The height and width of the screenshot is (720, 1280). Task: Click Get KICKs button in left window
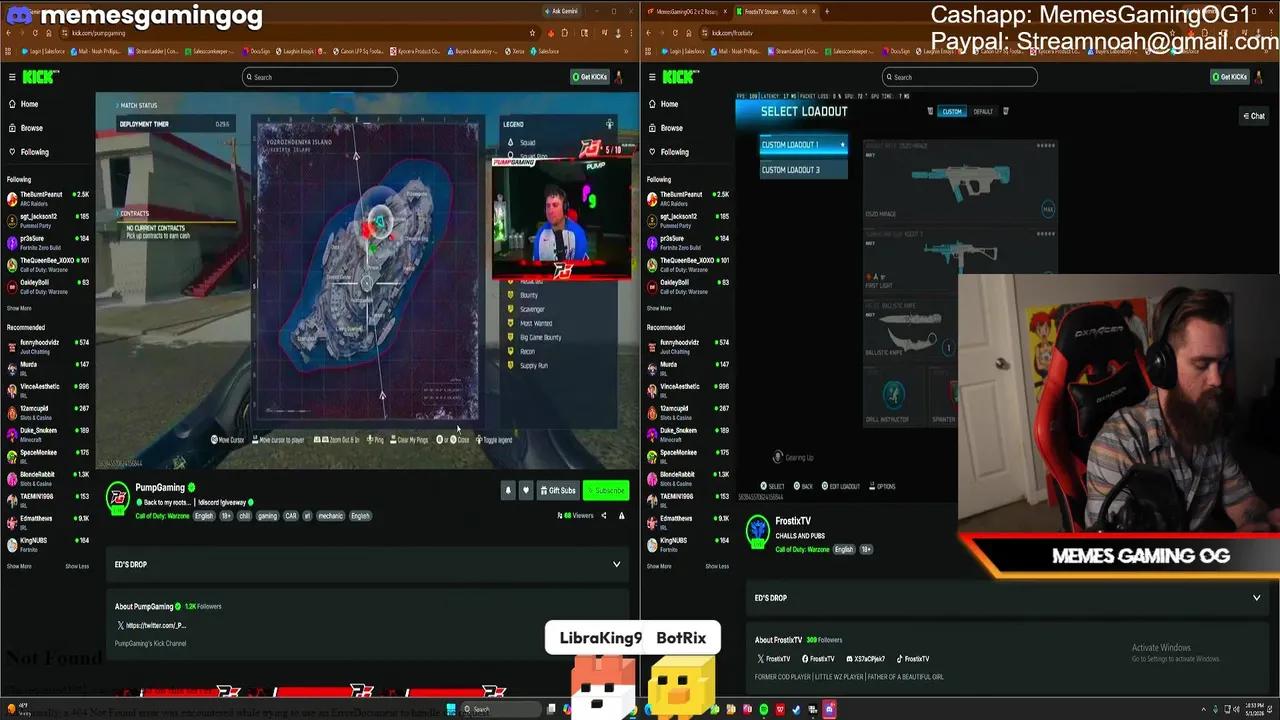pos(589,77)
